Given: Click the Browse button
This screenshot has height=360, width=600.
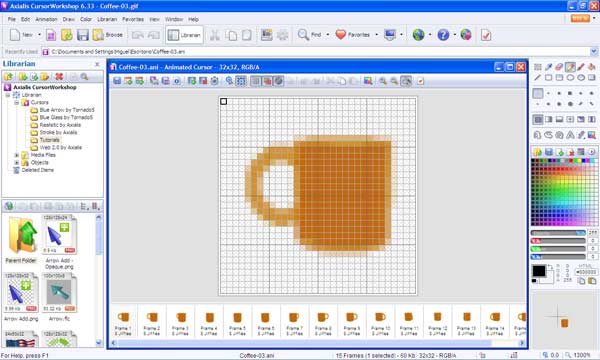Looking at the screenshot, I should point(109,35).
